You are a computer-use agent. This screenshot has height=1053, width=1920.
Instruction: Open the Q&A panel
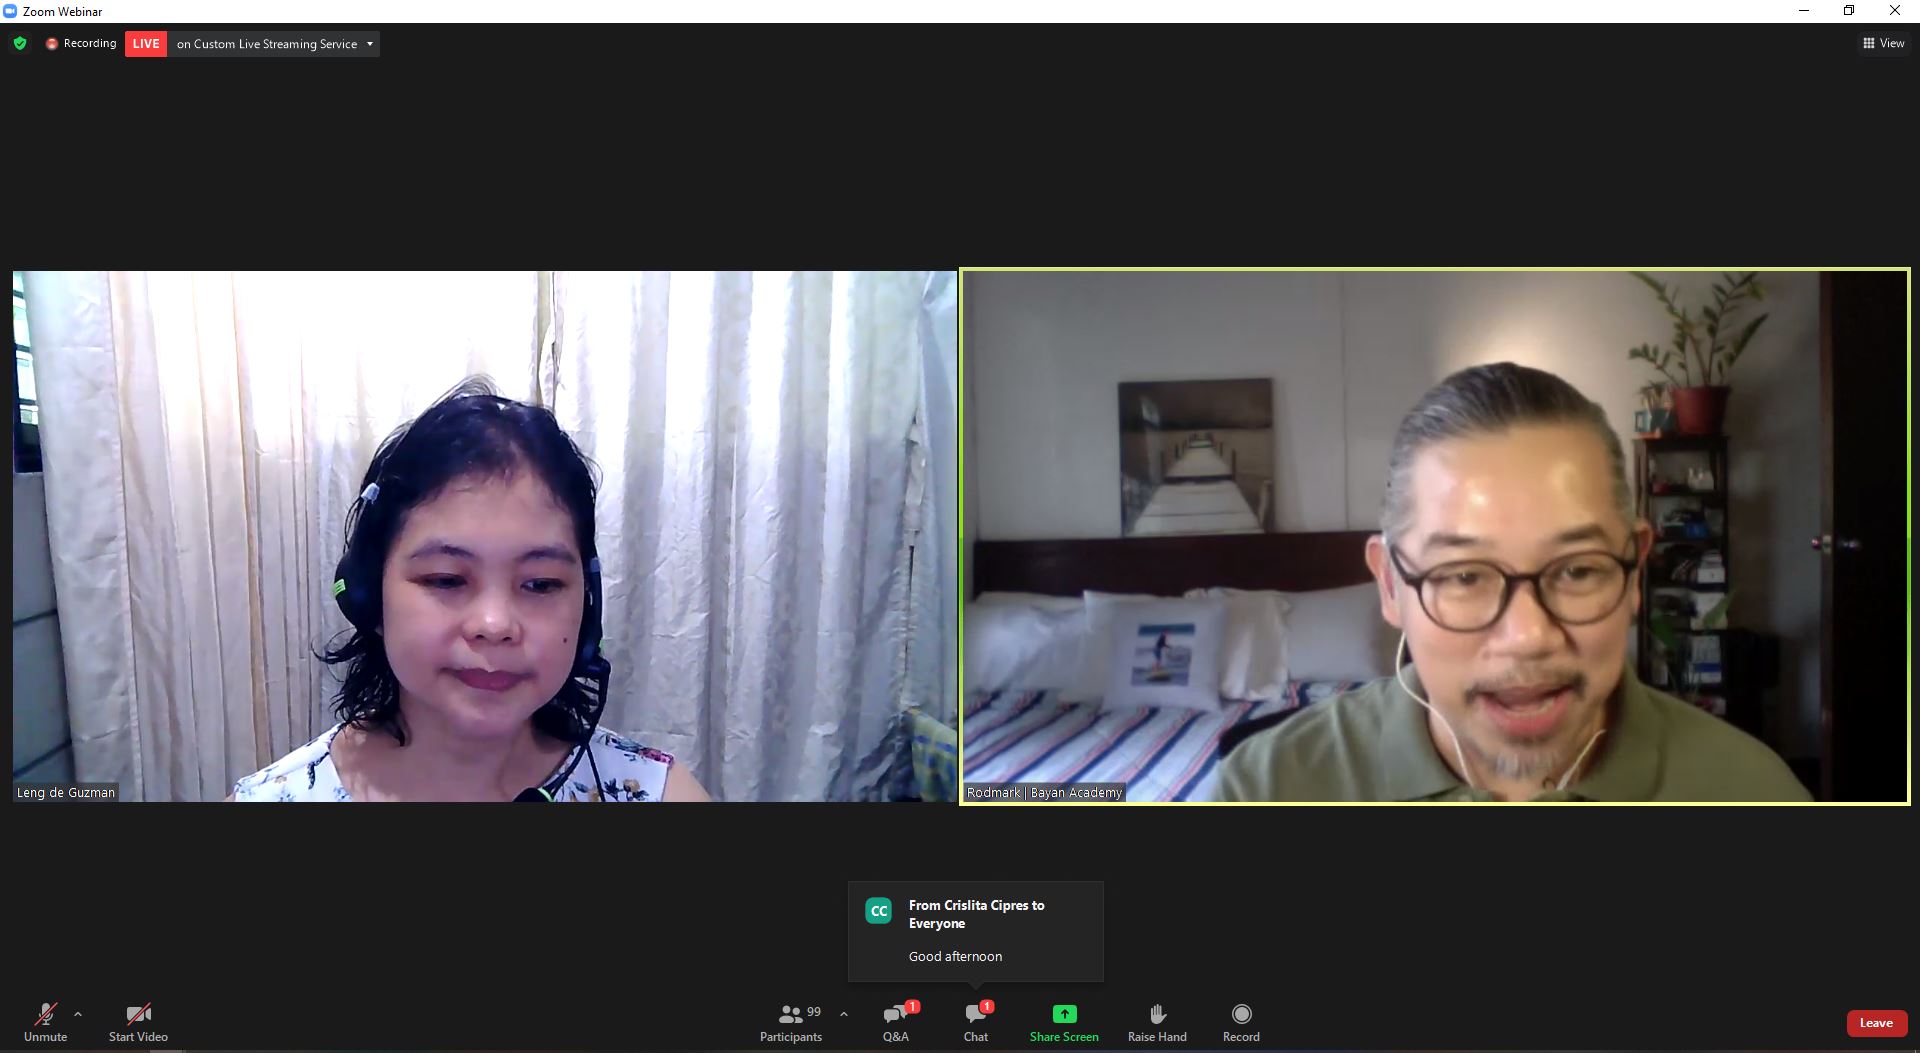[x=896, y=1022]
